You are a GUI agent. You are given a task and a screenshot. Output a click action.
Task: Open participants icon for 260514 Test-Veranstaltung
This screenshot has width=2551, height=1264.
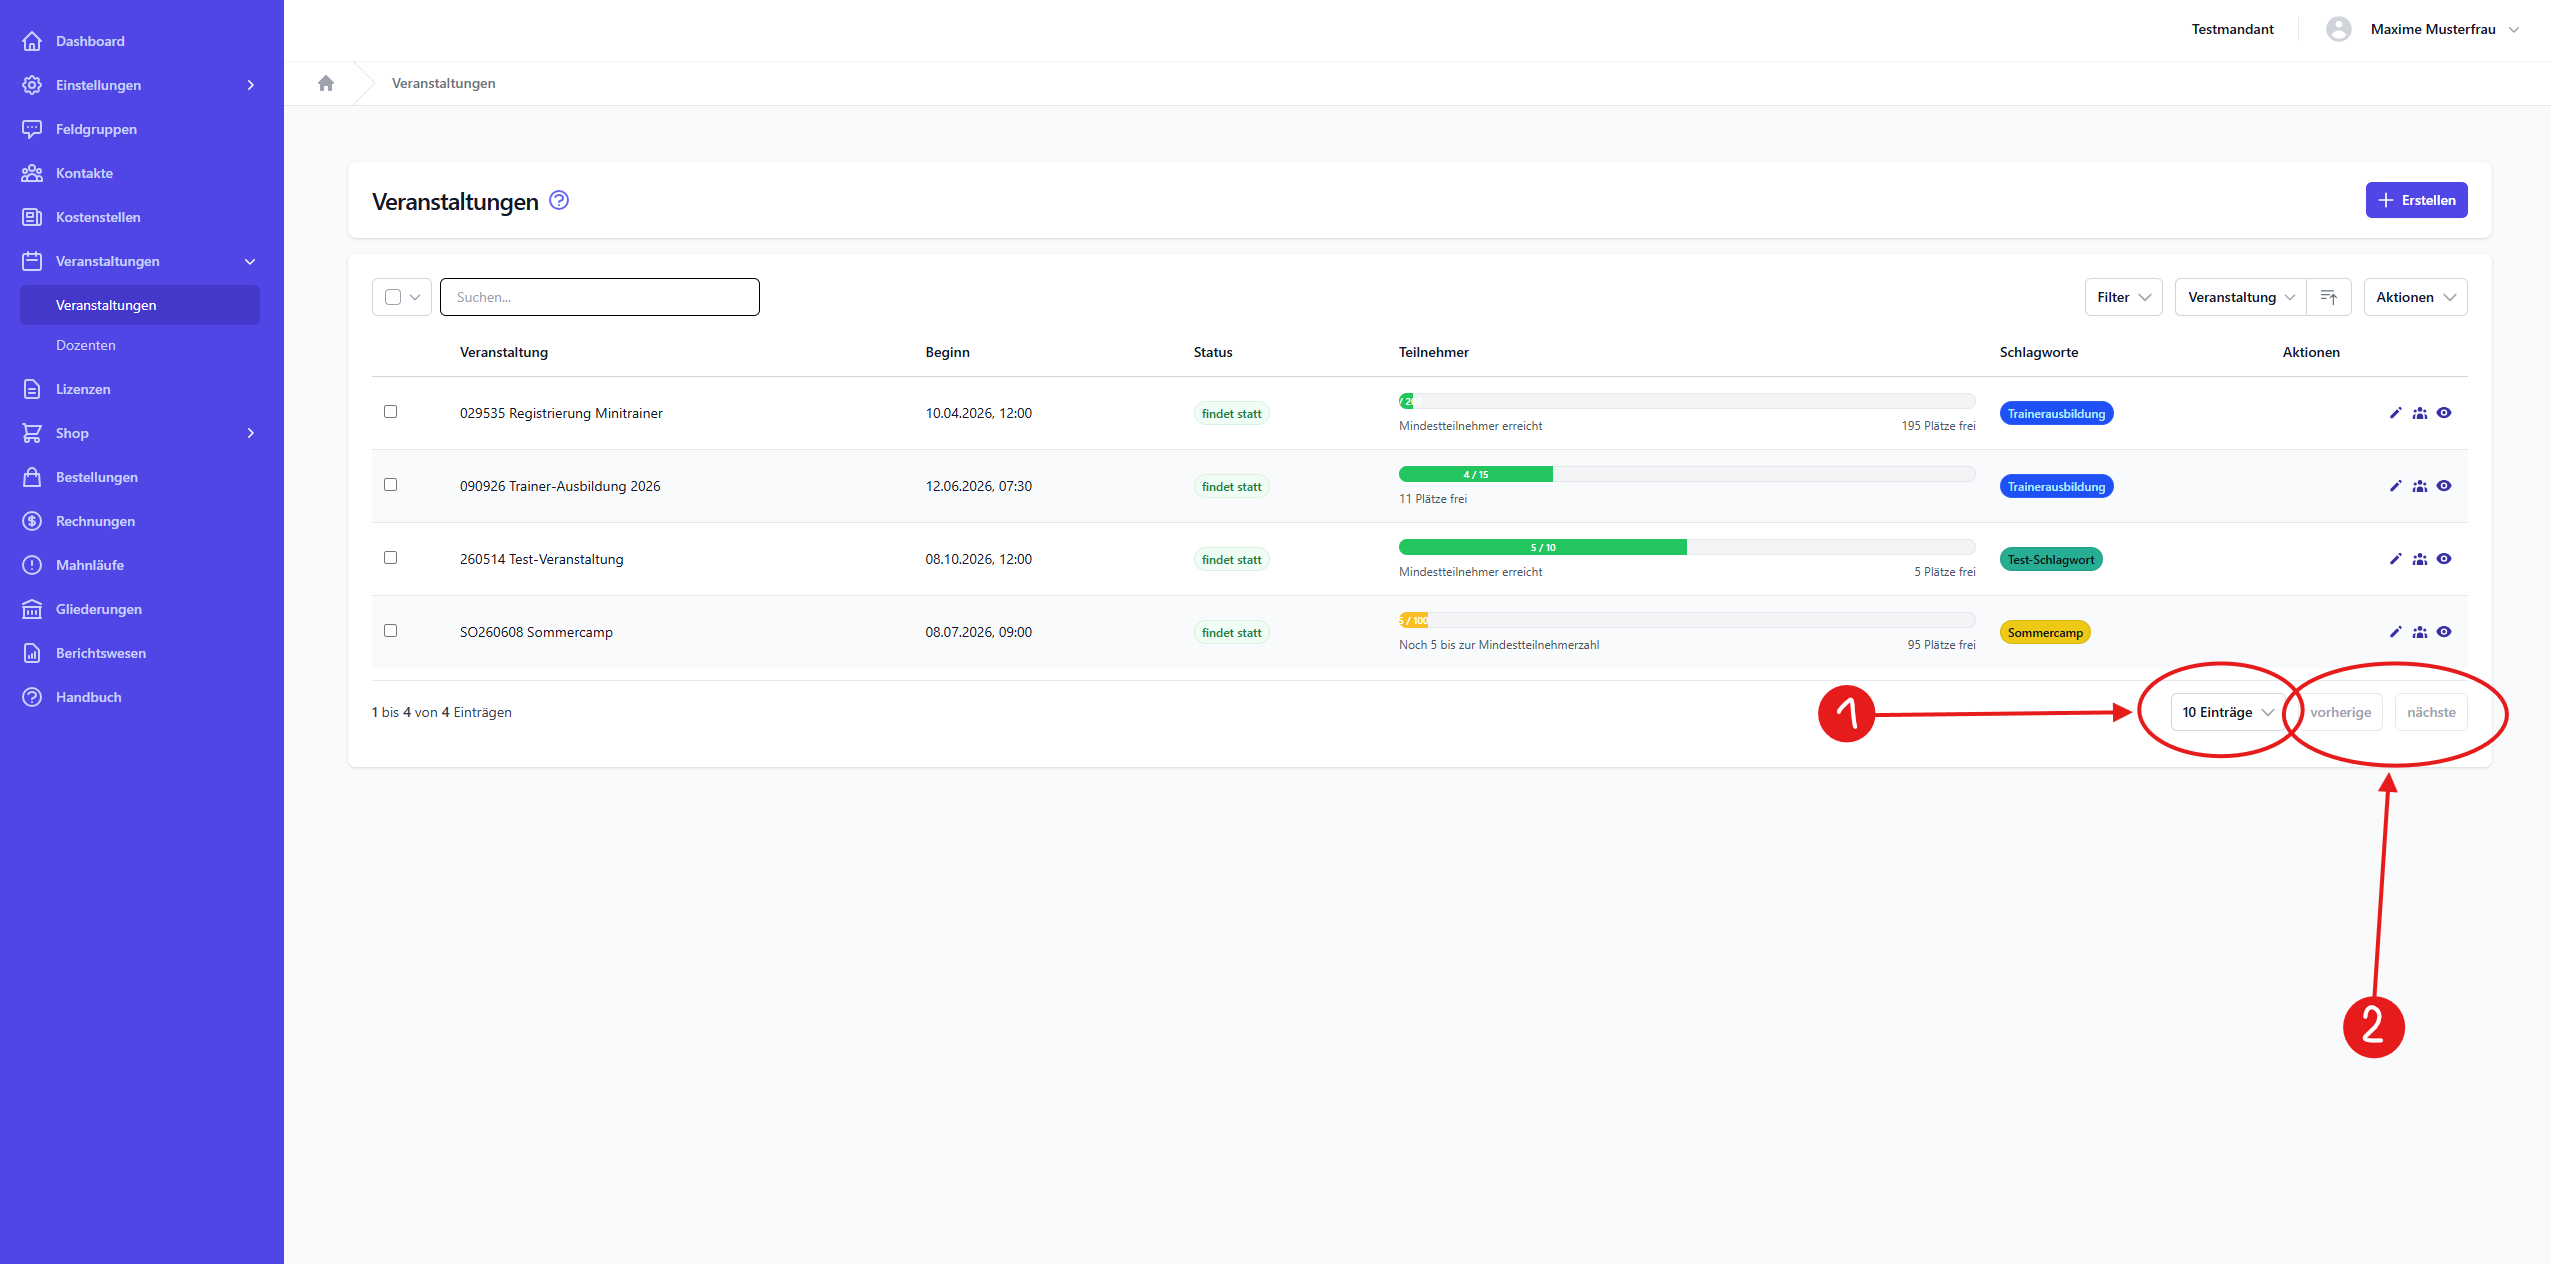pyautogui.click(x=2419, y=559)
